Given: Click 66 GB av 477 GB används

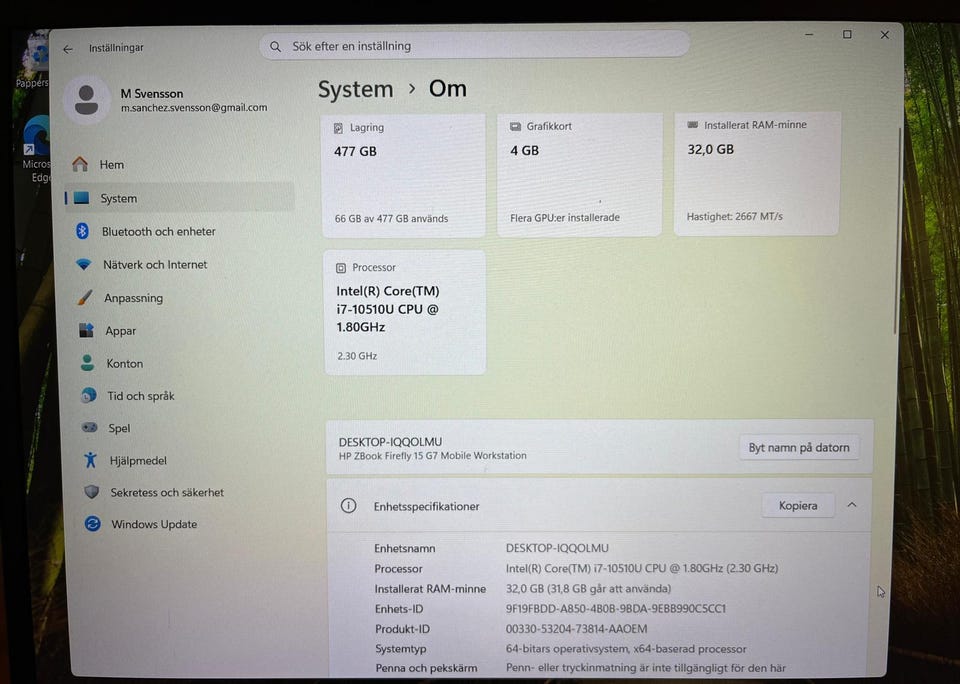Looking at the screenshot, I should click(x=391, y=219).
